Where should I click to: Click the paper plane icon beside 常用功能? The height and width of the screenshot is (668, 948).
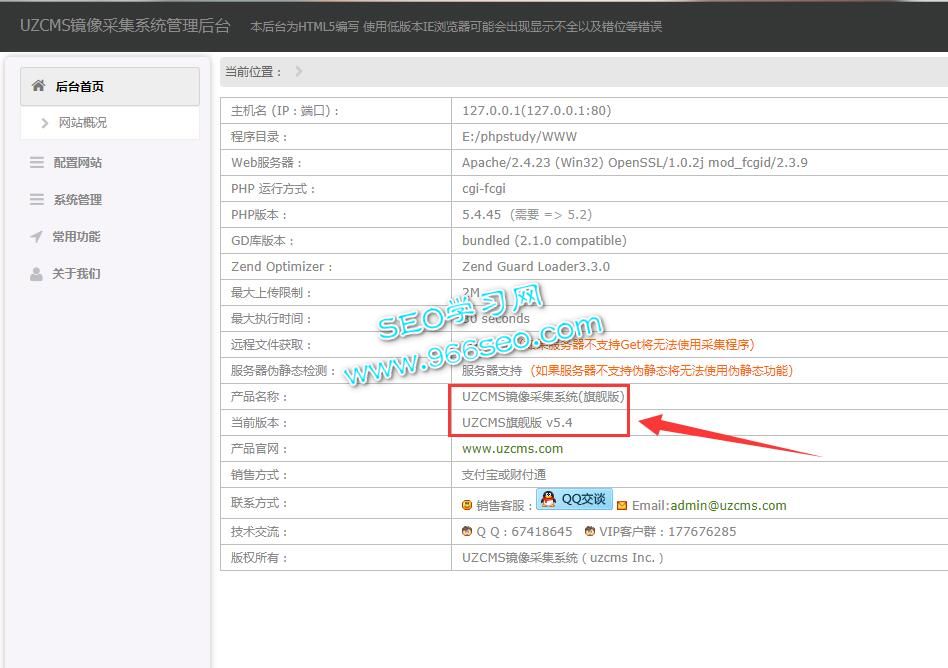pos(36,236)
